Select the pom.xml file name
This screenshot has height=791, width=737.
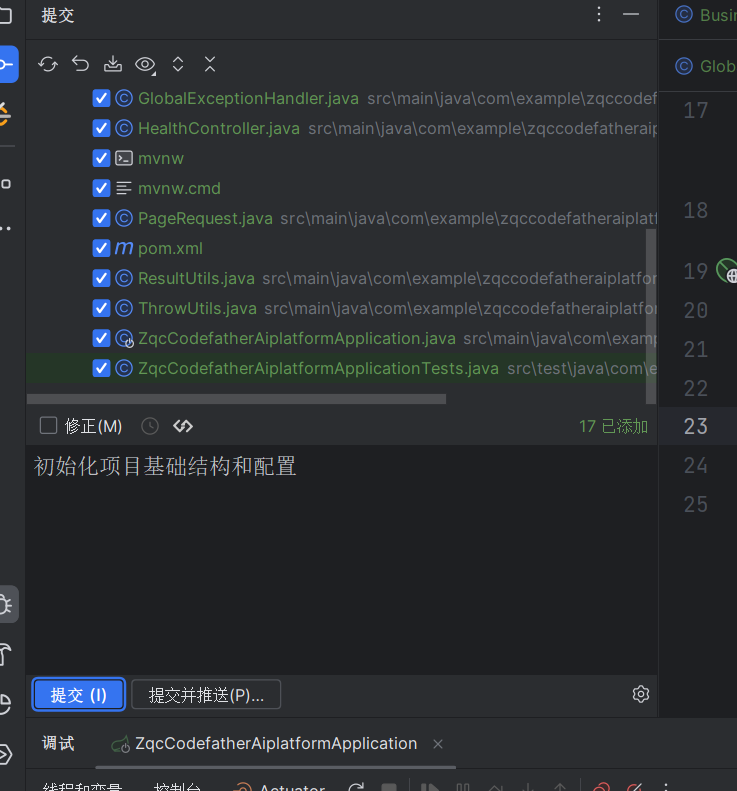(171, 248)
